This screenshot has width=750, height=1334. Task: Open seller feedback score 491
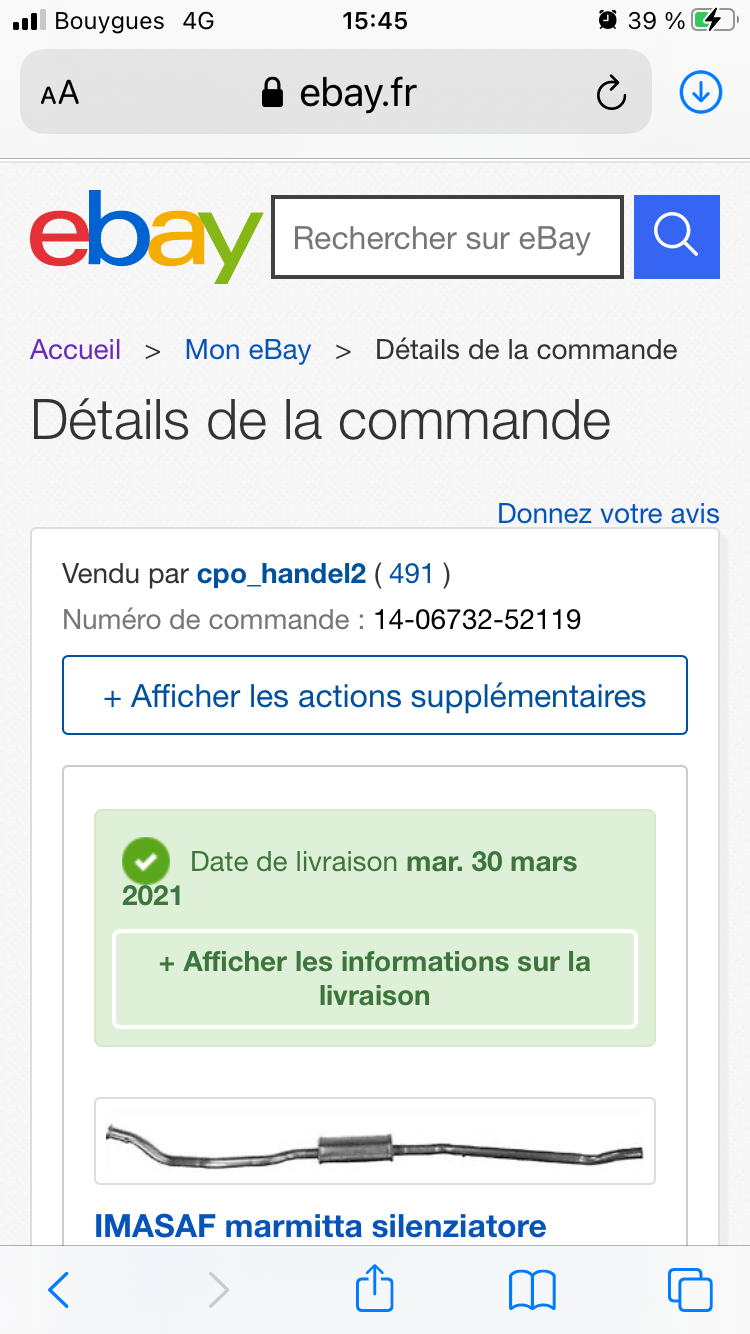pyautogui.click(x=411, y=574)
